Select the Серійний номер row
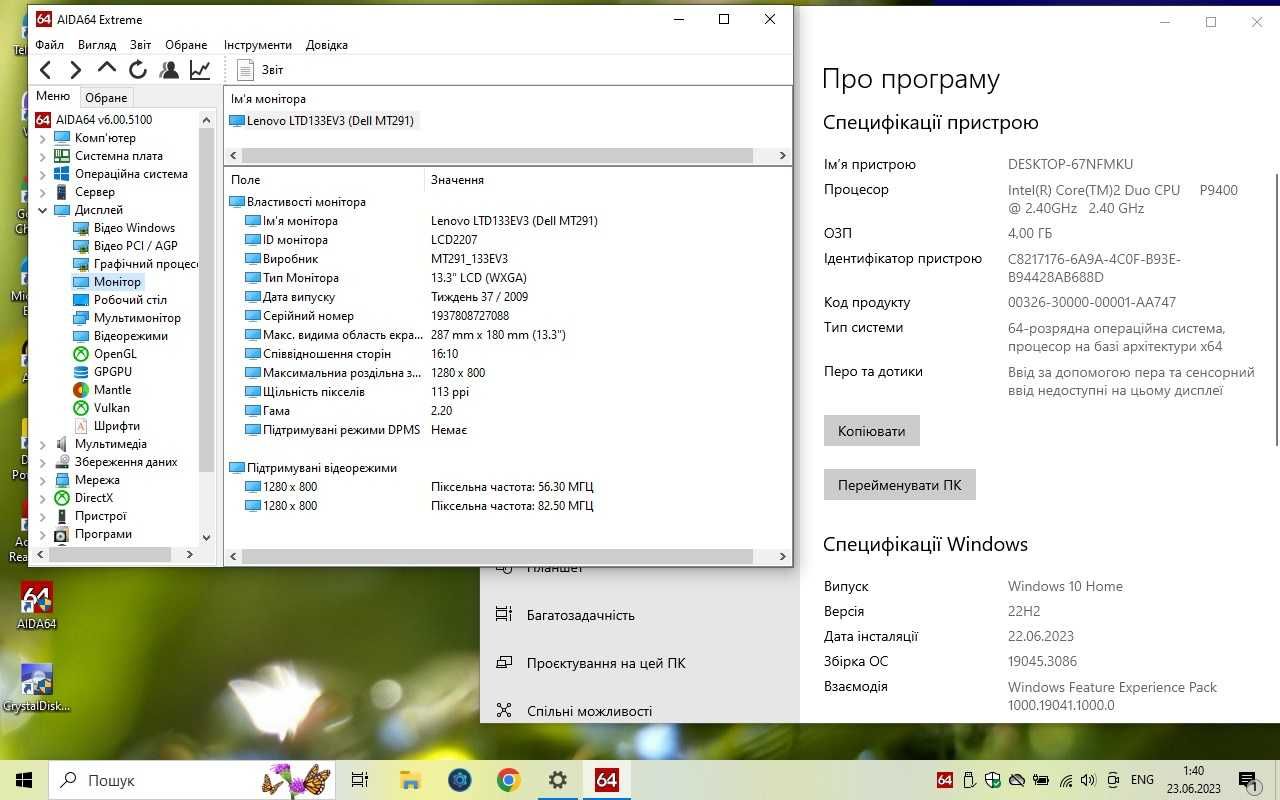This screenshot has height=800, width=1280. (x=508, y=316)
